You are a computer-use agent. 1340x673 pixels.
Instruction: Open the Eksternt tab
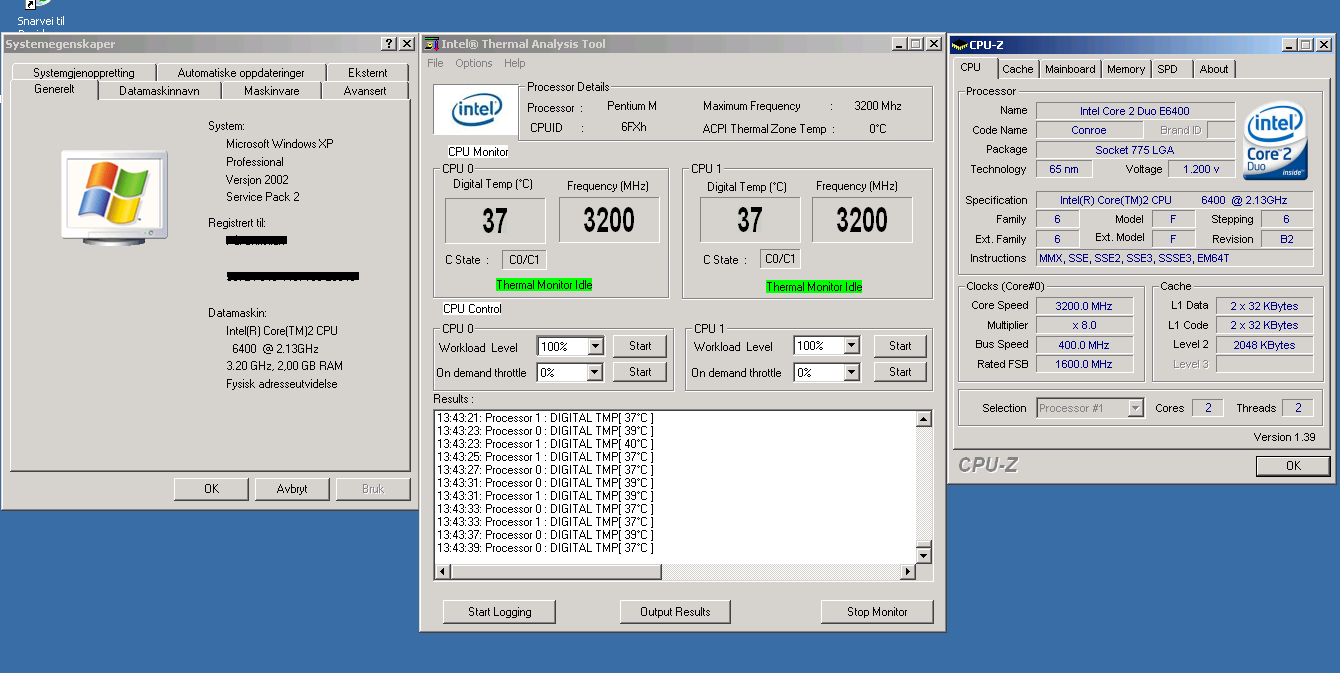[x=368, y=73]
